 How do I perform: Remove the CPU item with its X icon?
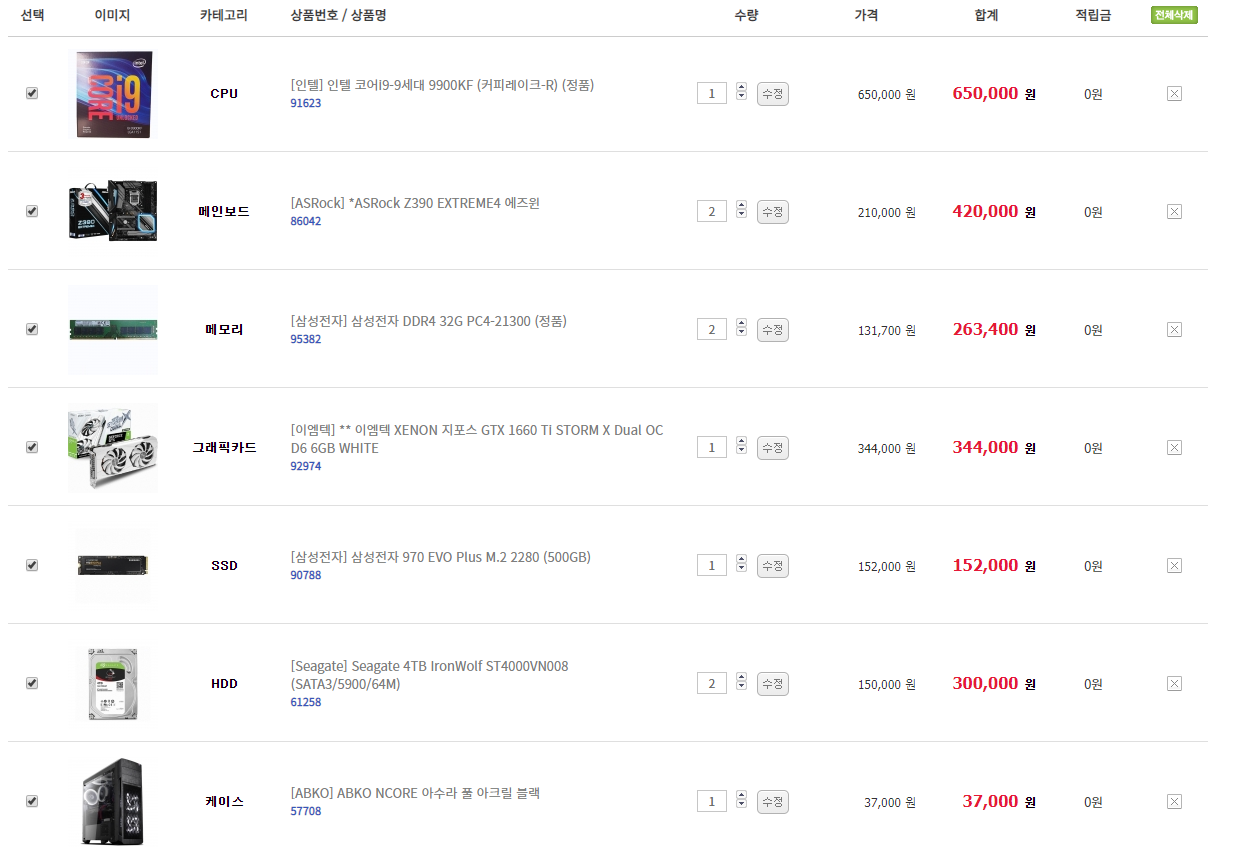coord(1174,94)
